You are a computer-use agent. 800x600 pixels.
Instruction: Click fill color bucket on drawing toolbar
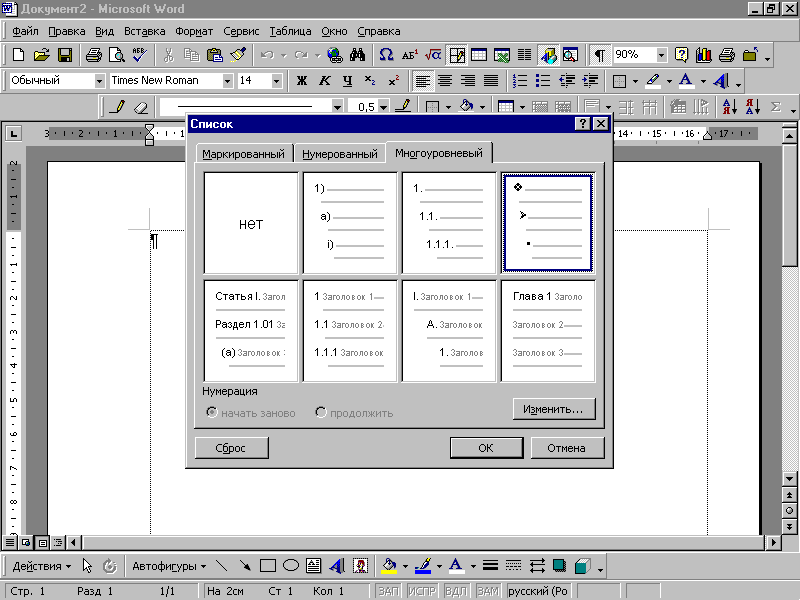[x=389, y=566]
